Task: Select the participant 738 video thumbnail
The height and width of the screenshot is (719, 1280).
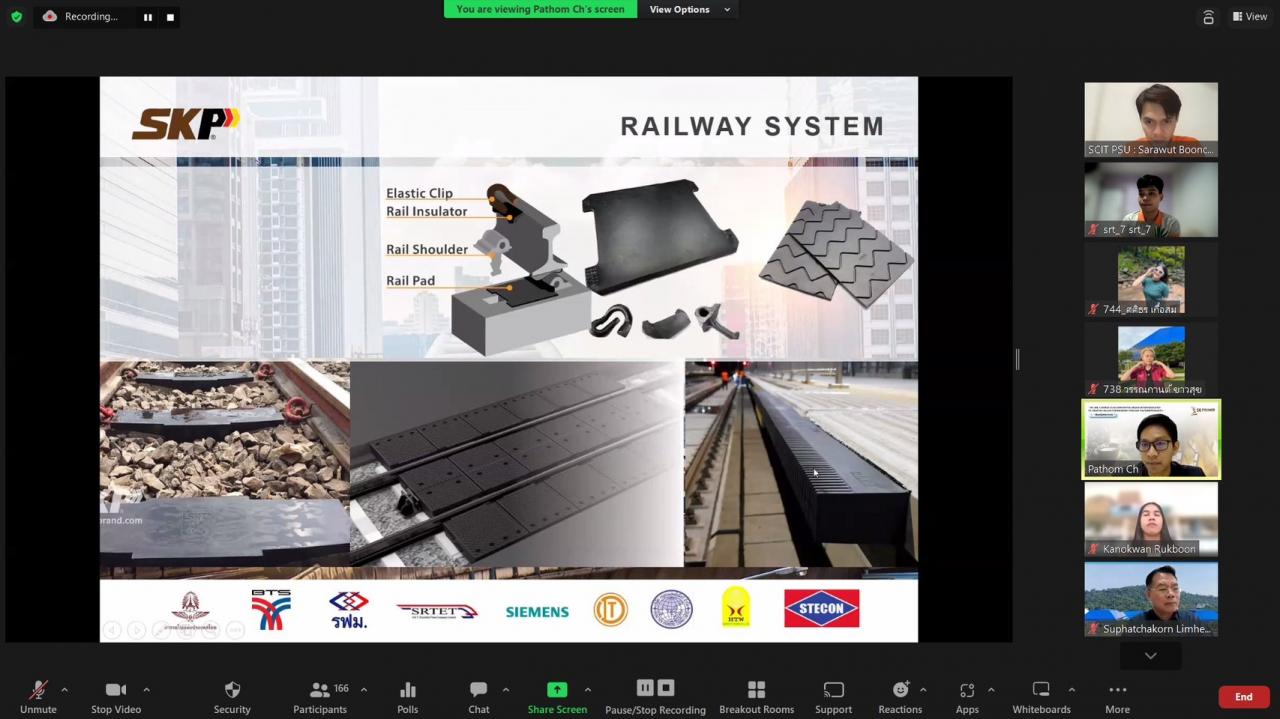Action: 1151,359
